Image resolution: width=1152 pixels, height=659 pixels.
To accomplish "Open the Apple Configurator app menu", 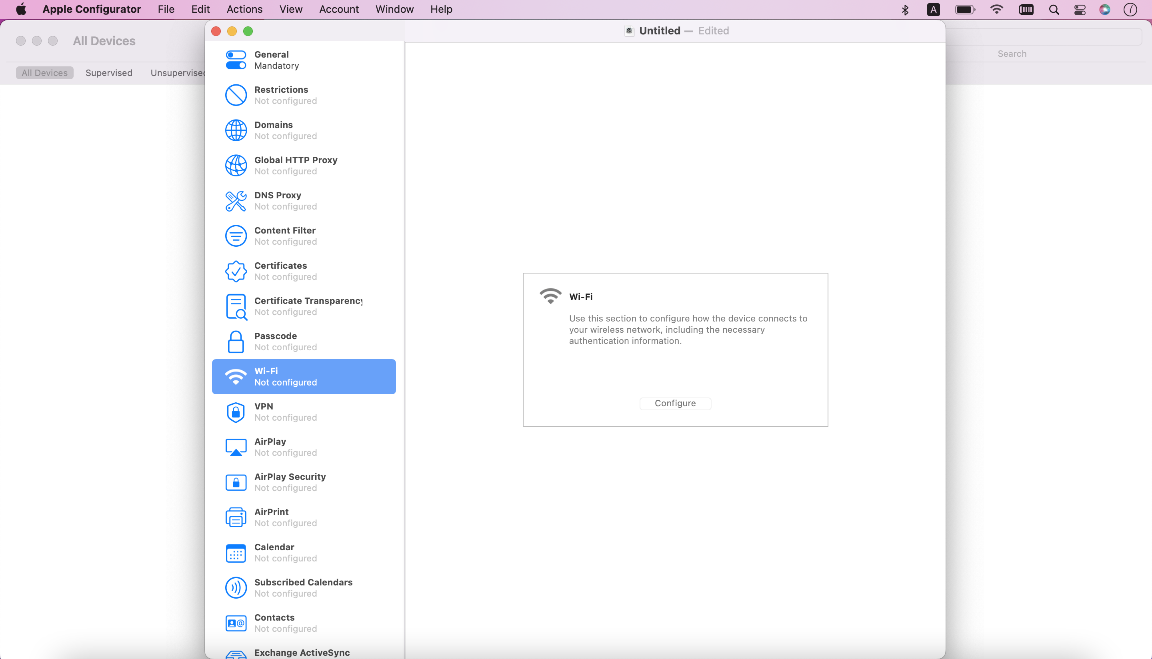I will point(92,10).
